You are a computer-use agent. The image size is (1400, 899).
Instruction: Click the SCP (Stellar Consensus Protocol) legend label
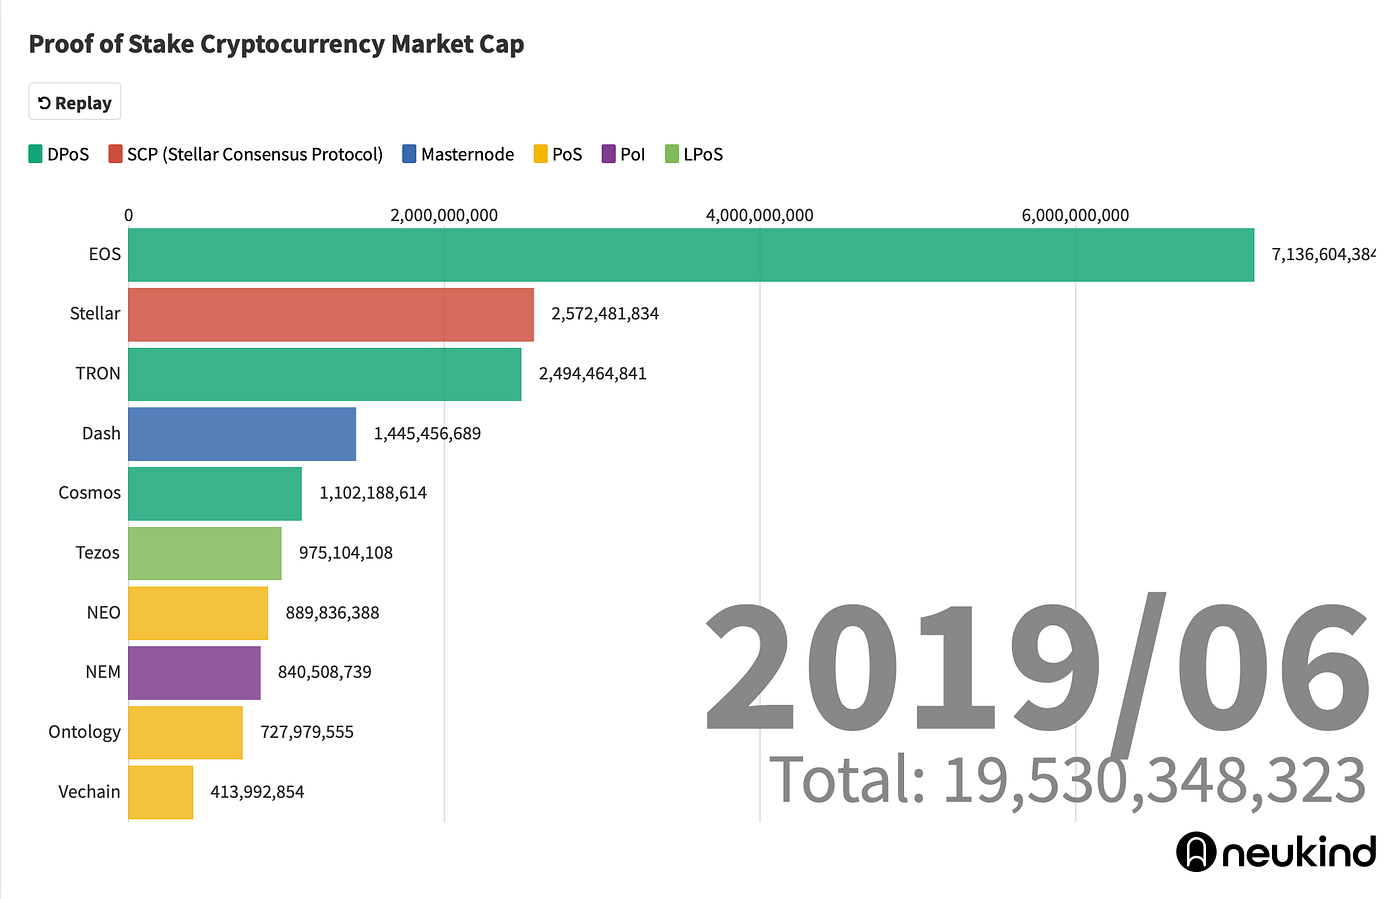tap(255, 154)
